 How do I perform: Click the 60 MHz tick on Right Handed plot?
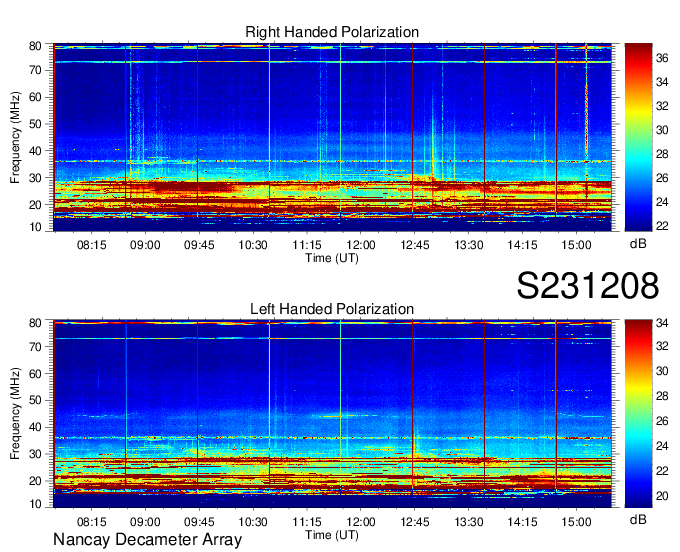pos(35,97)
